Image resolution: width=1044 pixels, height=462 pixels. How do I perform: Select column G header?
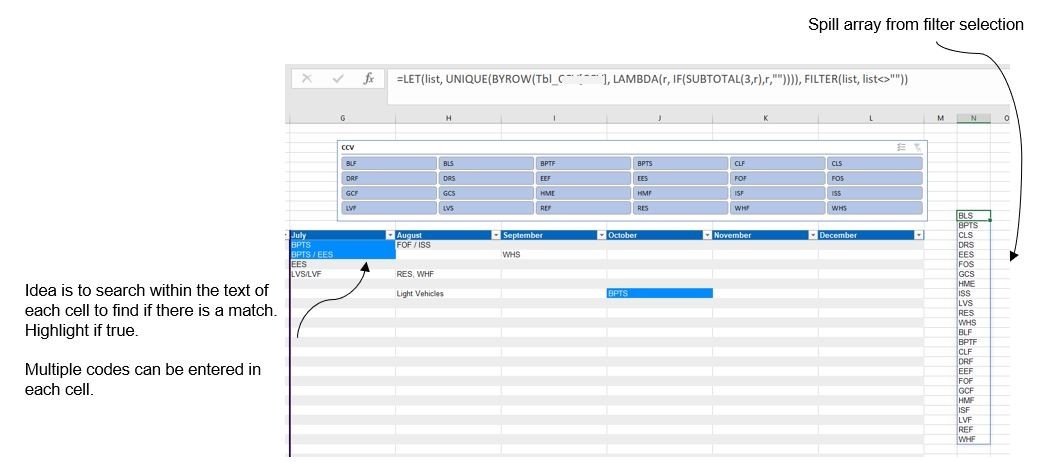[342, 118]
